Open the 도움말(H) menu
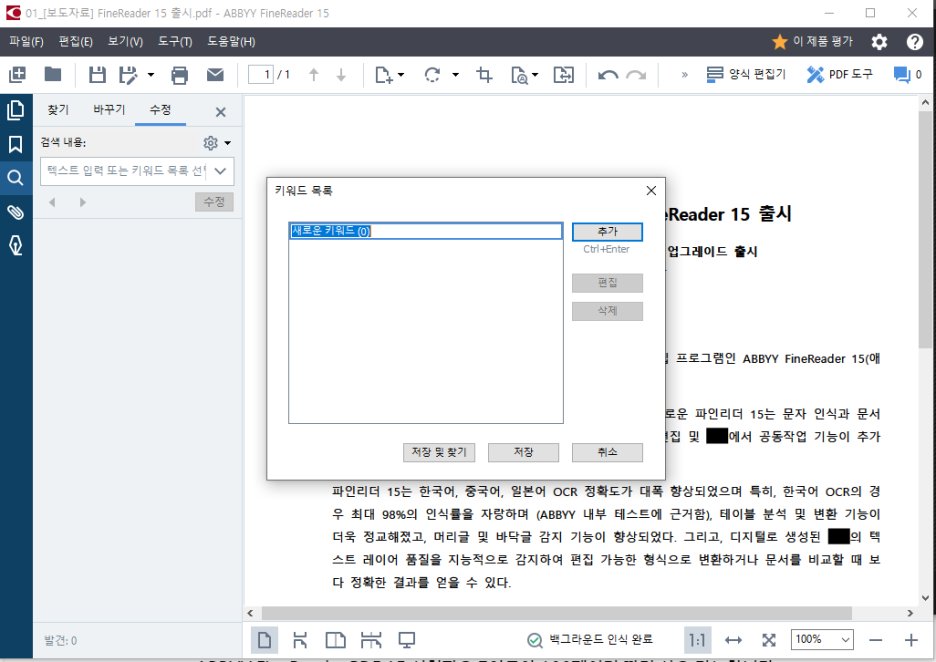 click(x=231, y=41)
